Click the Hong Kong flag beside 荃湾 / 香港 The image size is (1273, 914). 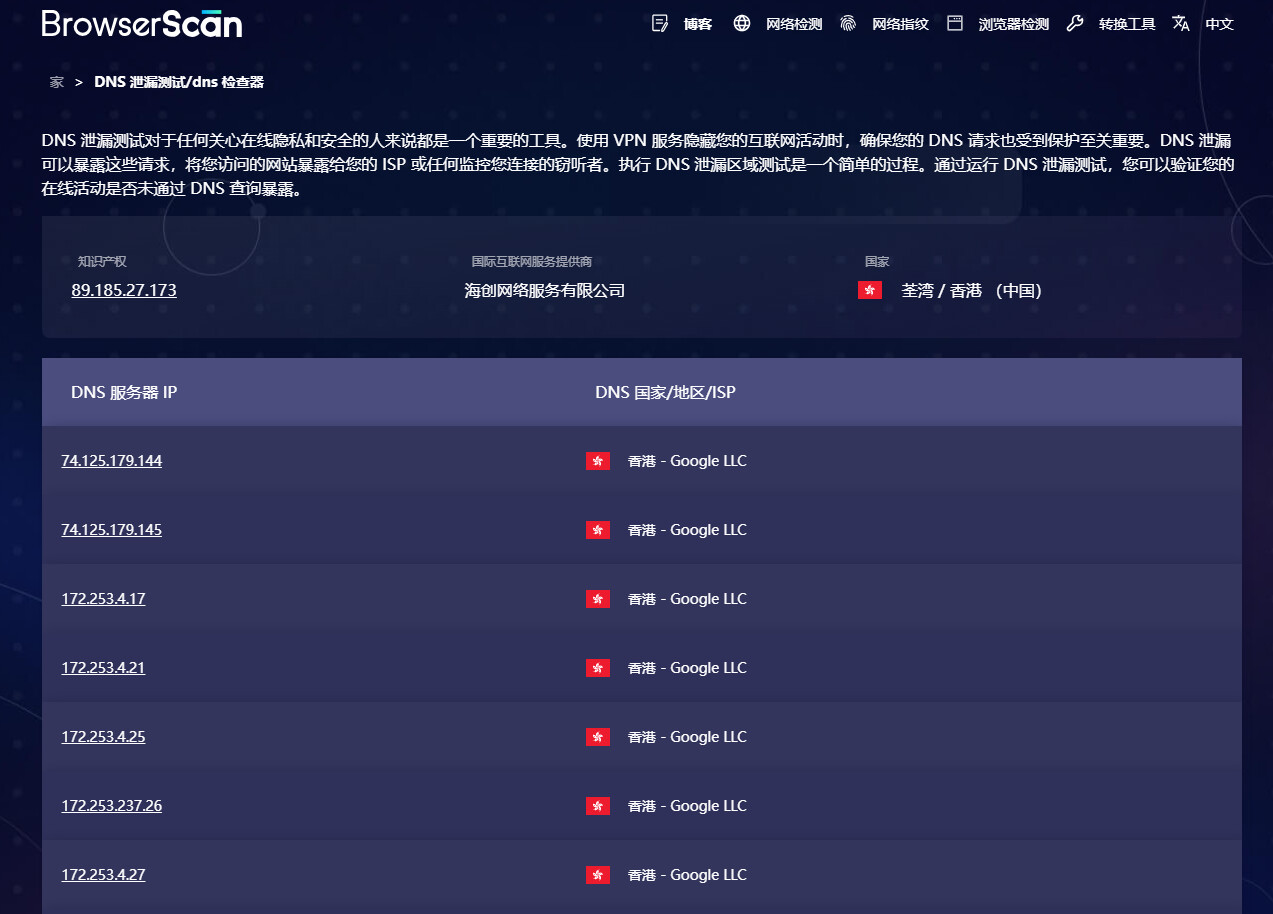coord(870,291)
